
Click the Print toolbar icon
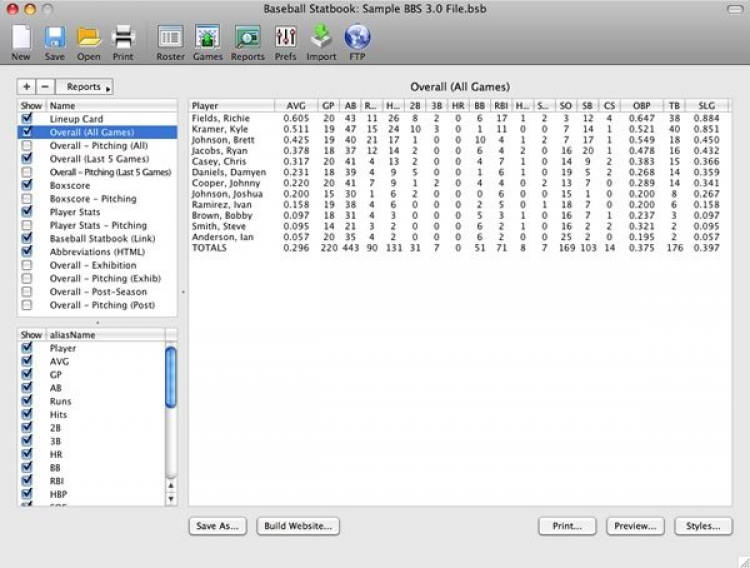click(x=123, y=37)
